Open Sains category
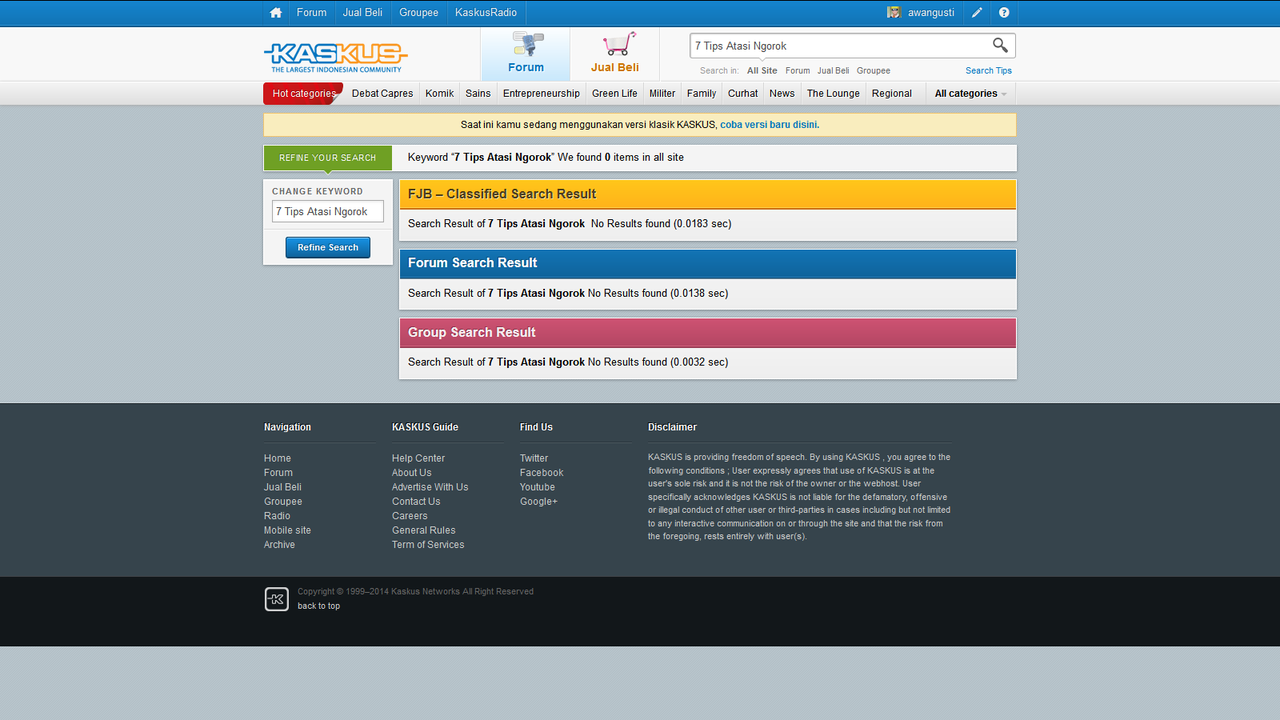Image resolution: width=1280 pixels, height=720 pixels. [x=478, y=93]
